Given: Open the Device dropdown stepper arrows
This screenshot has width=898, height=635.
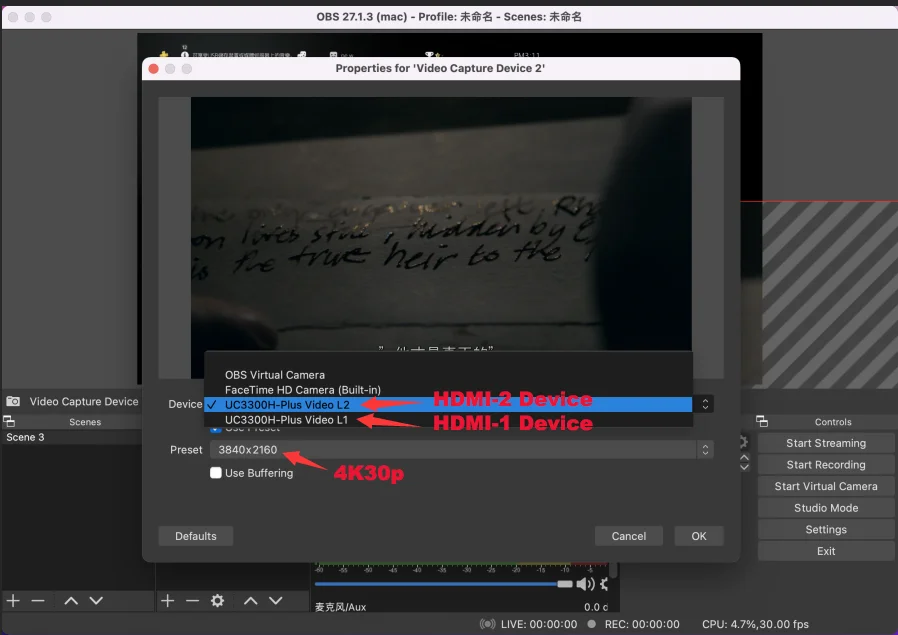Looking at the screenshot, I should point(706,404).
